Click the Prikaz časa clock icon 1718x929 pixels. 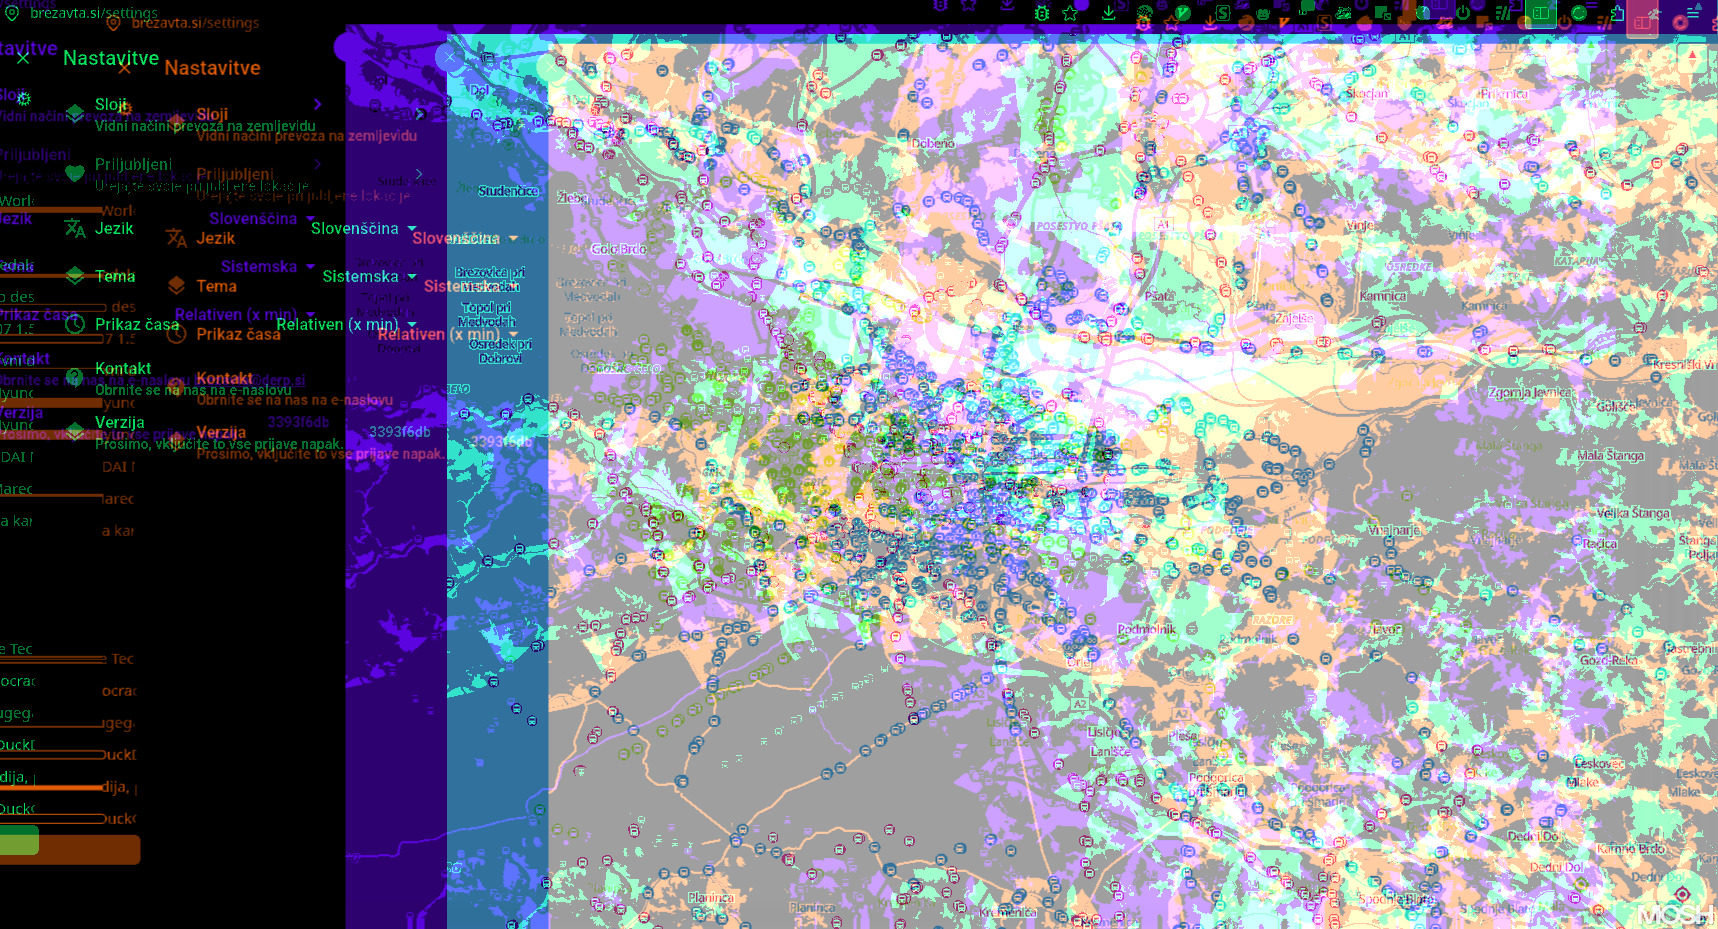[x=75, y=324]
